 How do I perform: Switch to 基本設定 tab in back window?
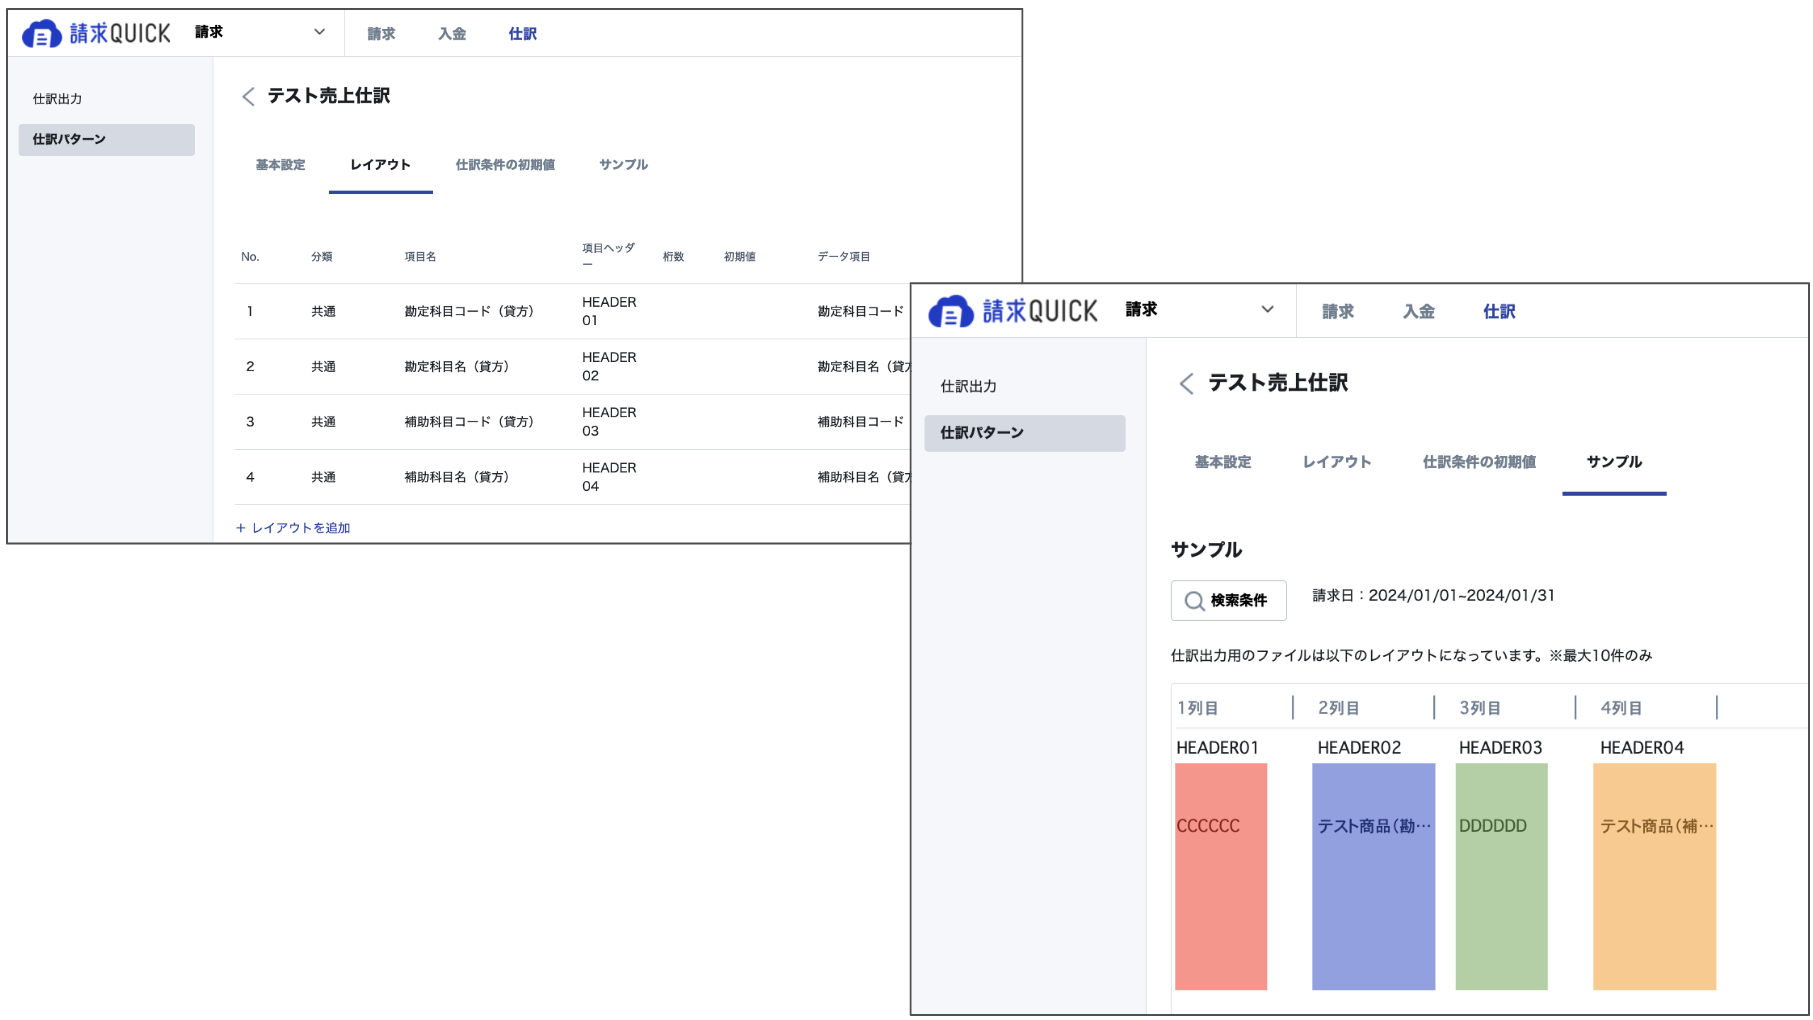point(280,165)
